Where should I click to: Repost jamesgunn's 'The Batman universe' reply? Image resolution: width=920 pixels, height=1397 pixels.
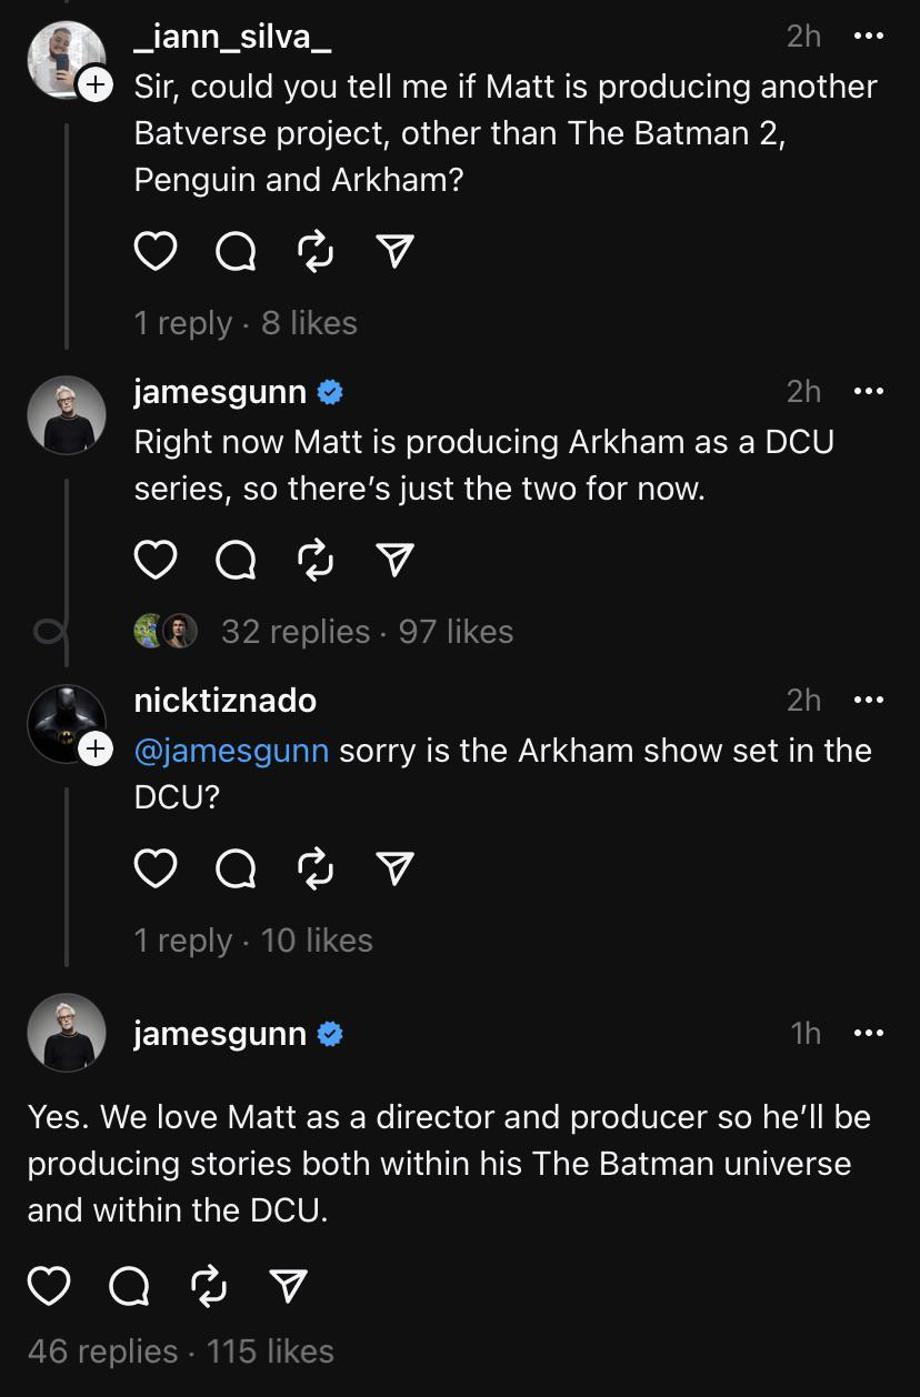pos(208,1286)
